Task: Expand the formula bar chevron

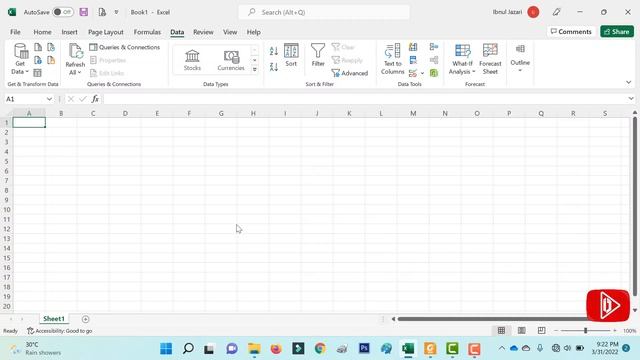Action: tap(631, 99)
